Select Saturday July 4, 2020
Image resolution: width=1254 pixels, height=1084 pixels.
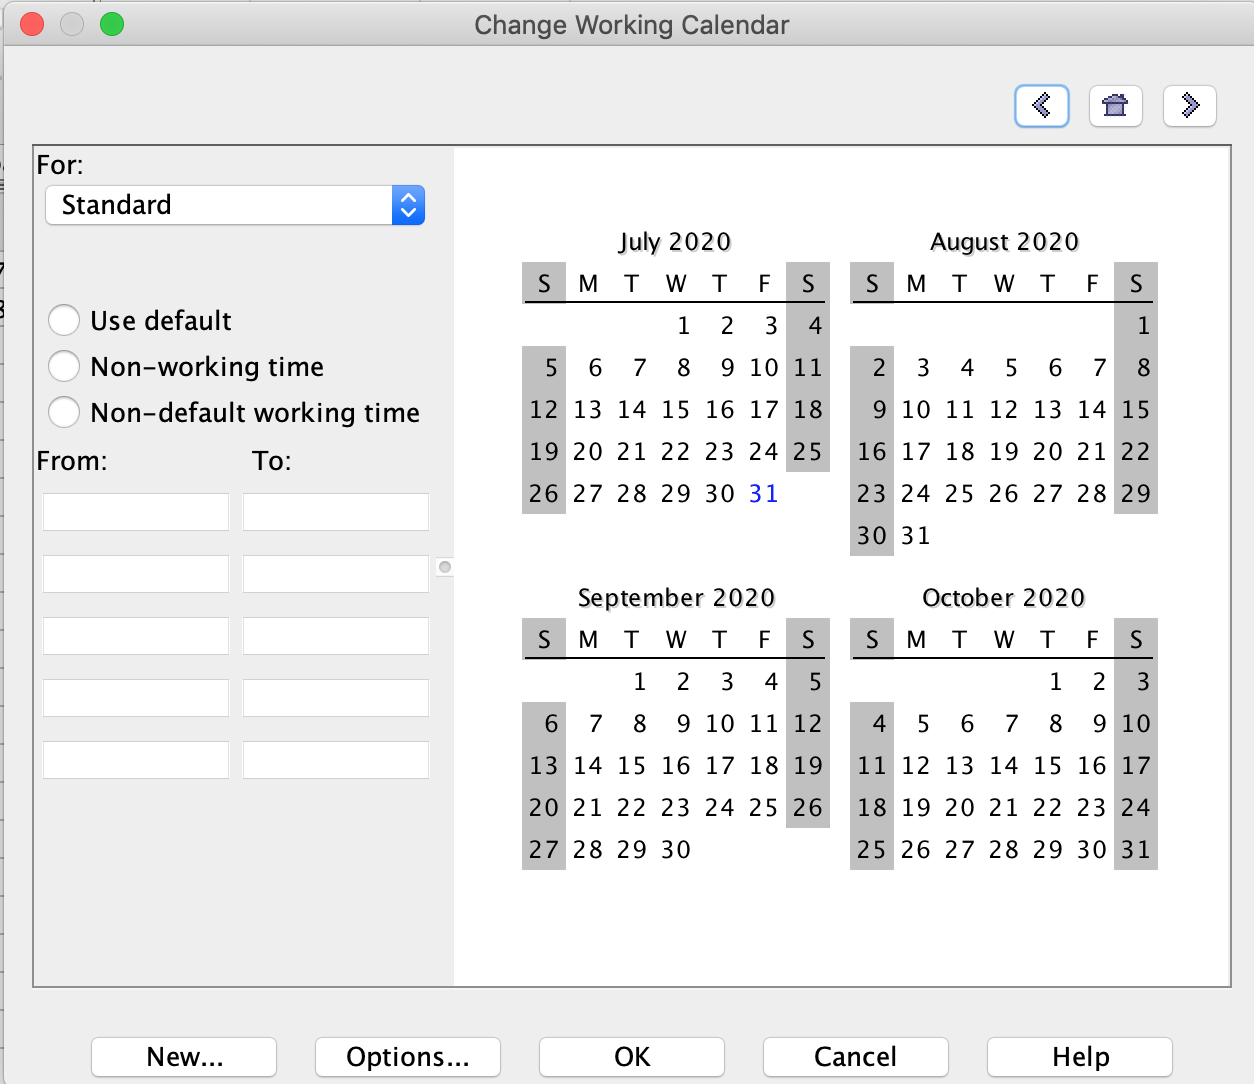coord(808,325)
